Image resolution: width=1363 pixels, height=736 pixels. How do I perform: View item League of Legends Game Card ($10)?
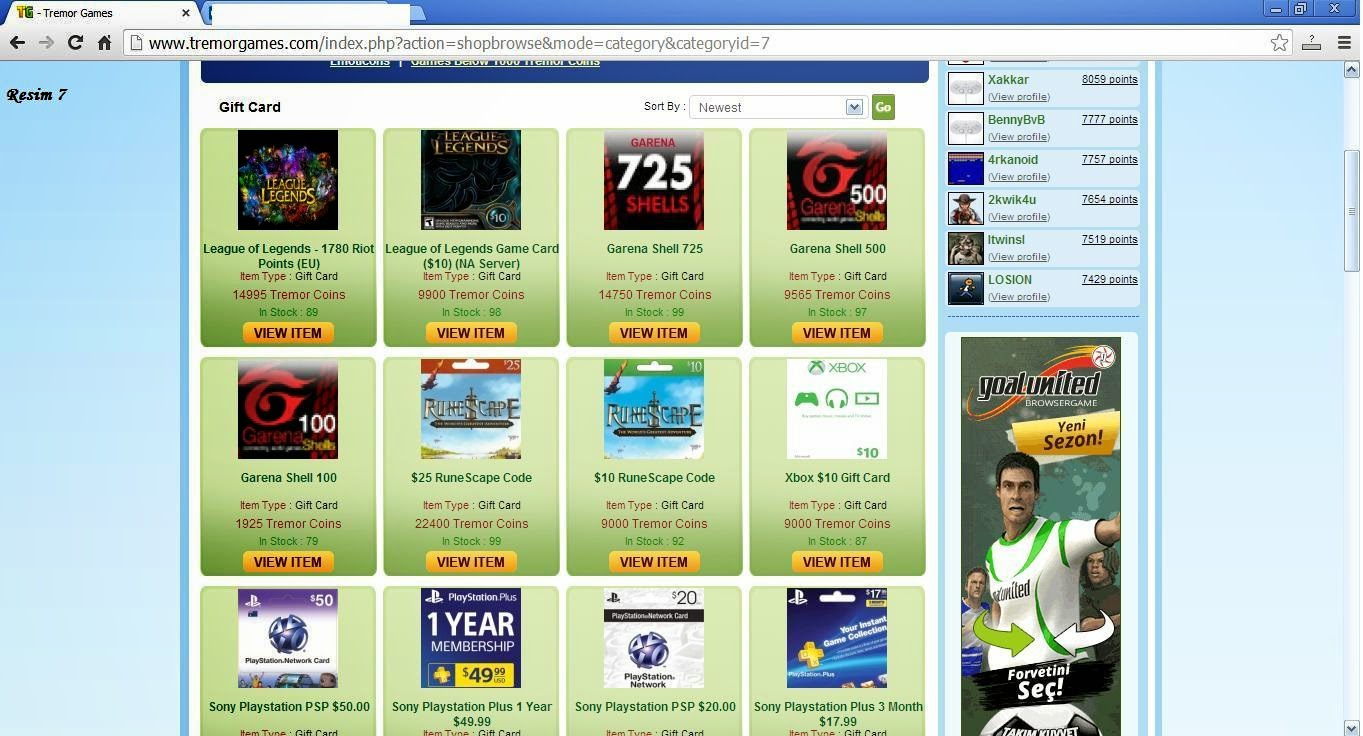(x=471, y=333)
